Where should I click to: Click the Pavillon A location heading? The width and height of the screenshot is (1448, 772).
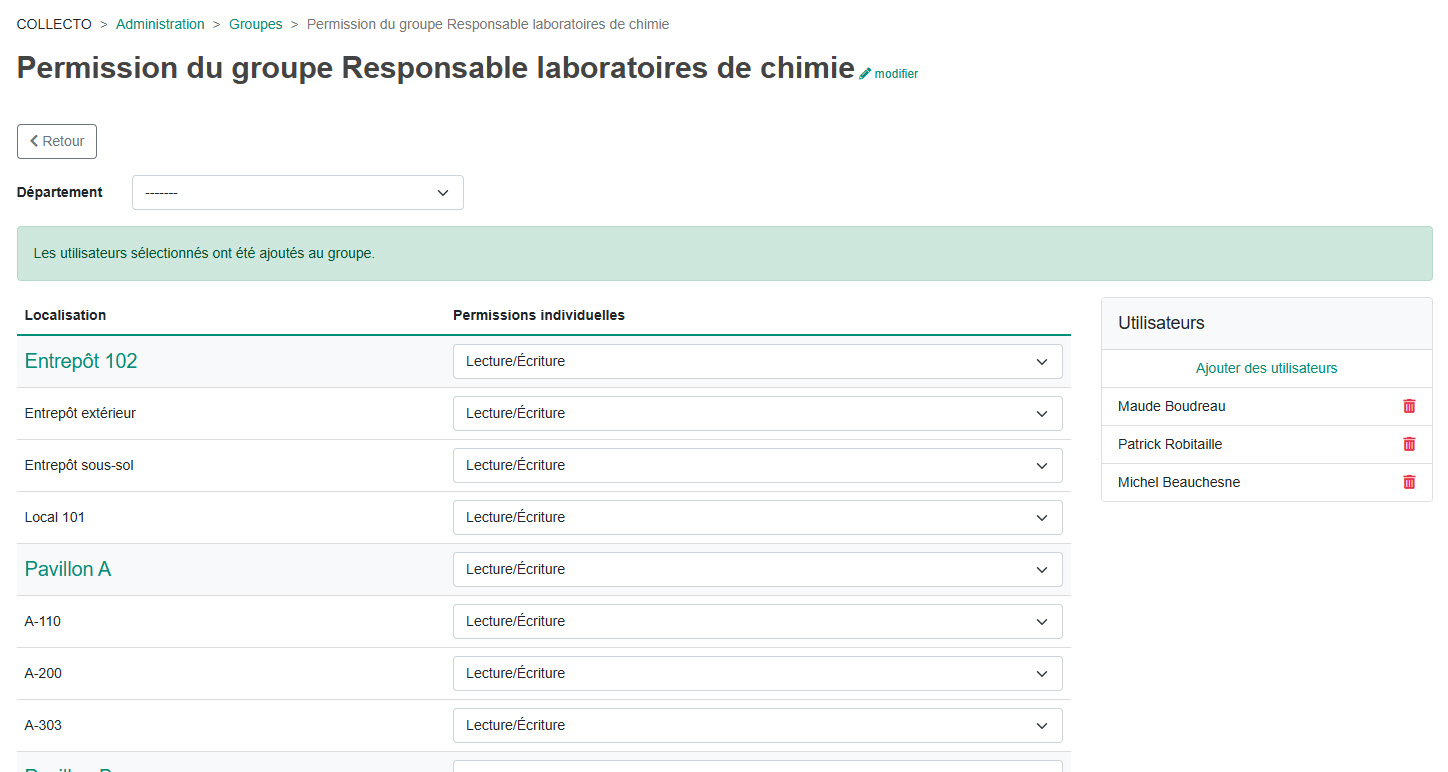tap(68, 570)
